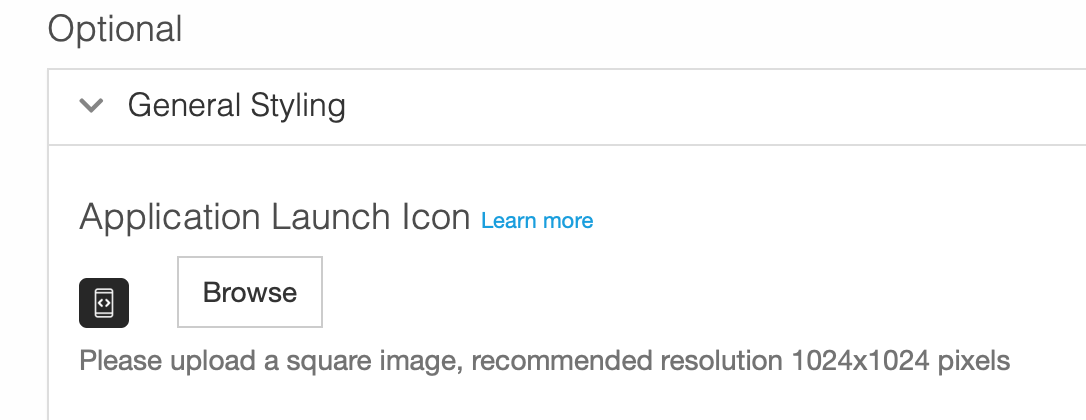Click the current launch icon thumbnail

(104, 303)
